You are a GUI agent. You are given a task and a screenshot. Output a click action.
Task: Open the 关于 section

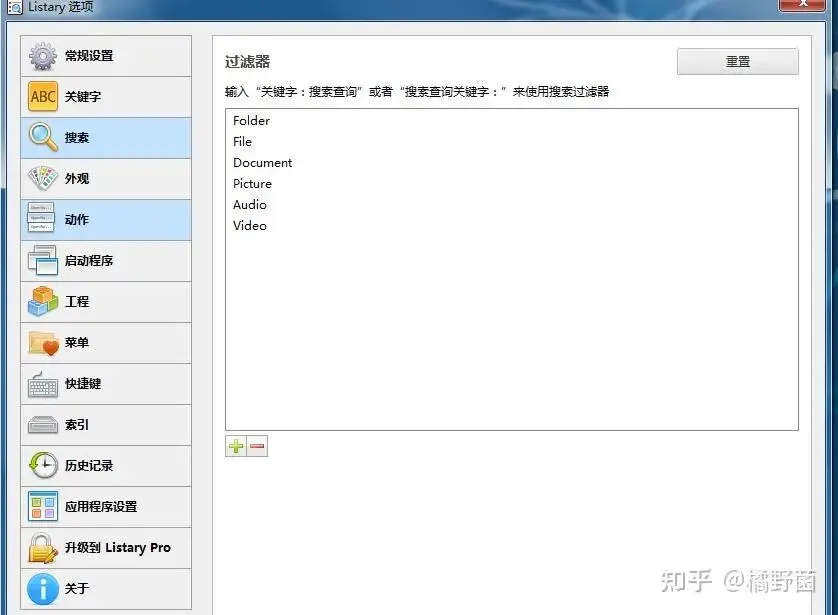pos(106,589)
